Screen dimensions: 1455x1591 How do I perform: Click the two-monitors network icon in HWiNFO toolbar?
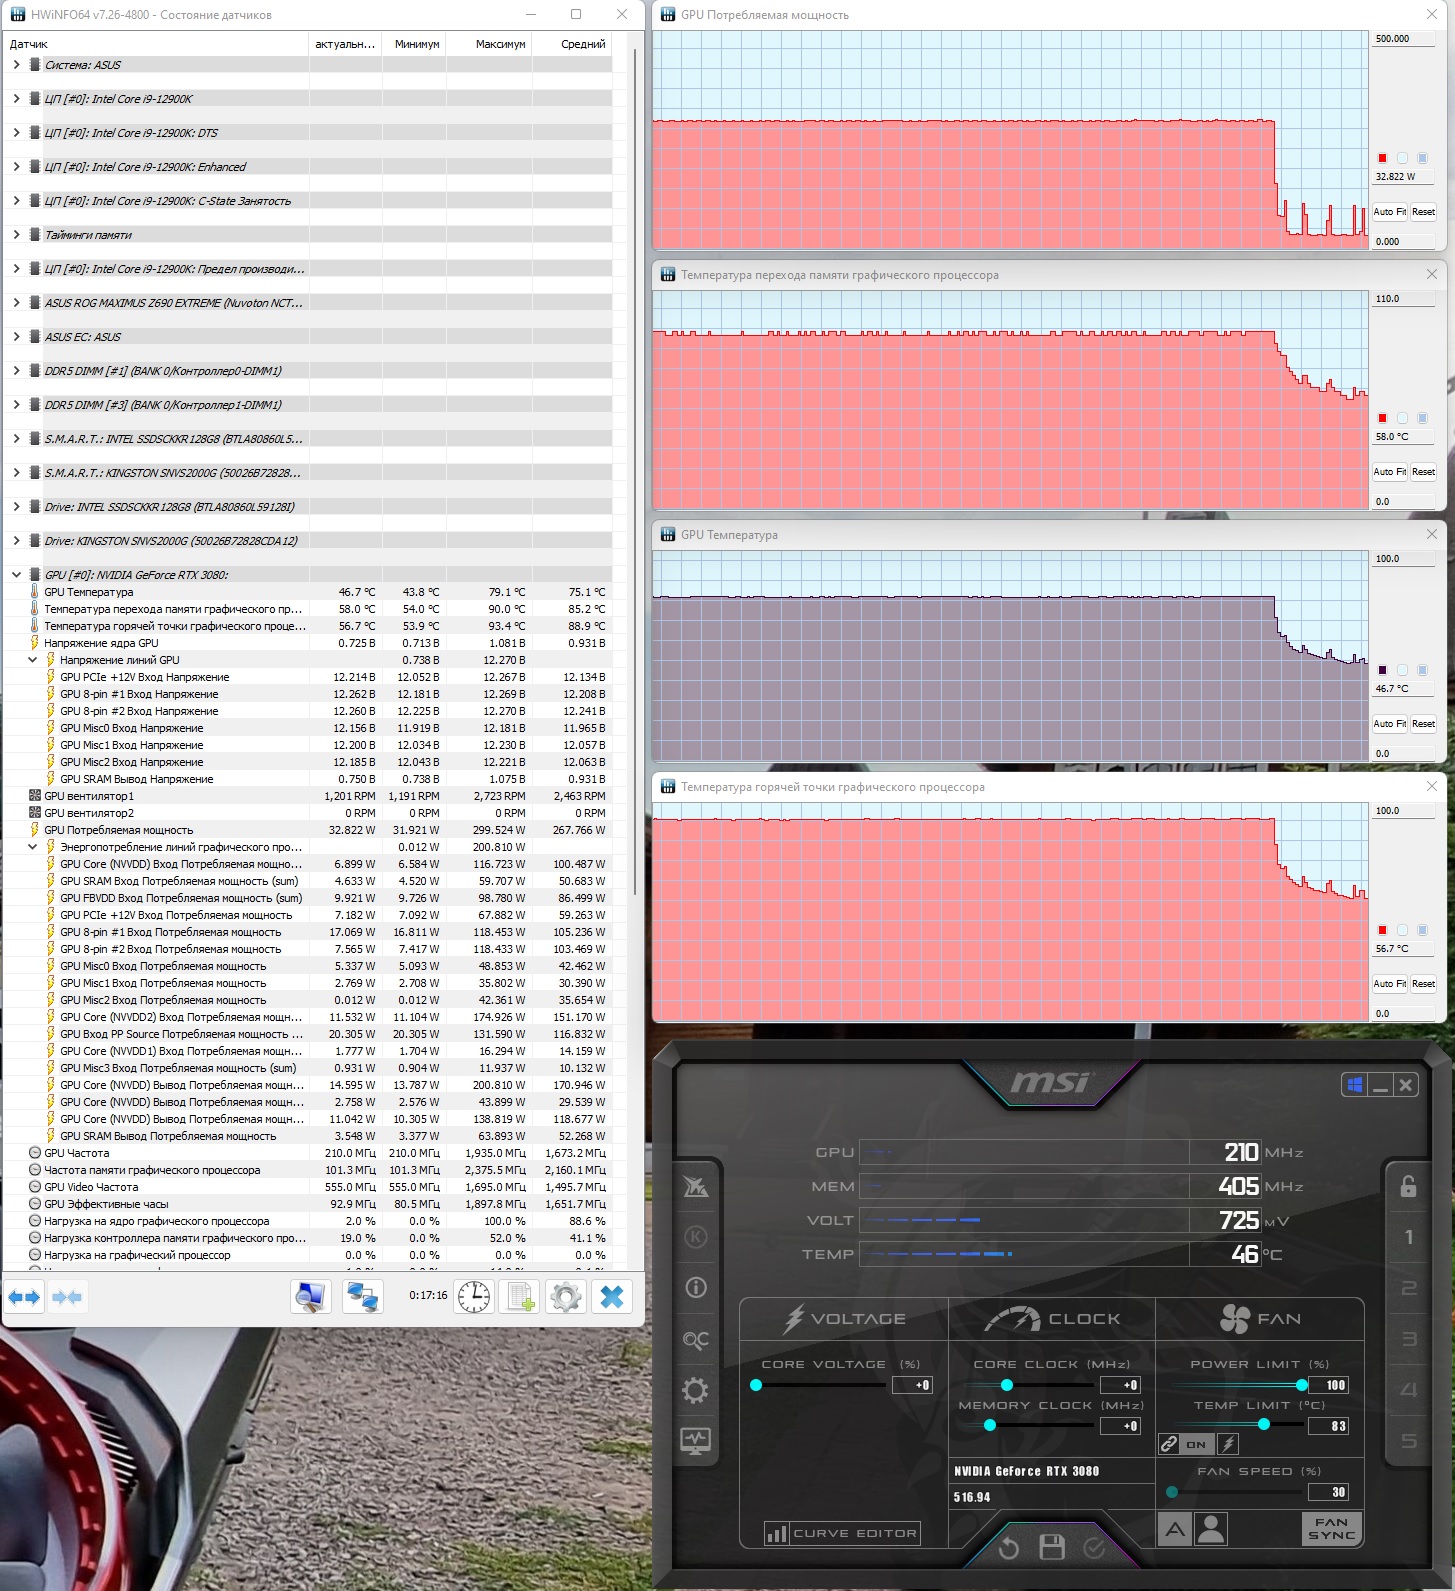coord(362,1297)
